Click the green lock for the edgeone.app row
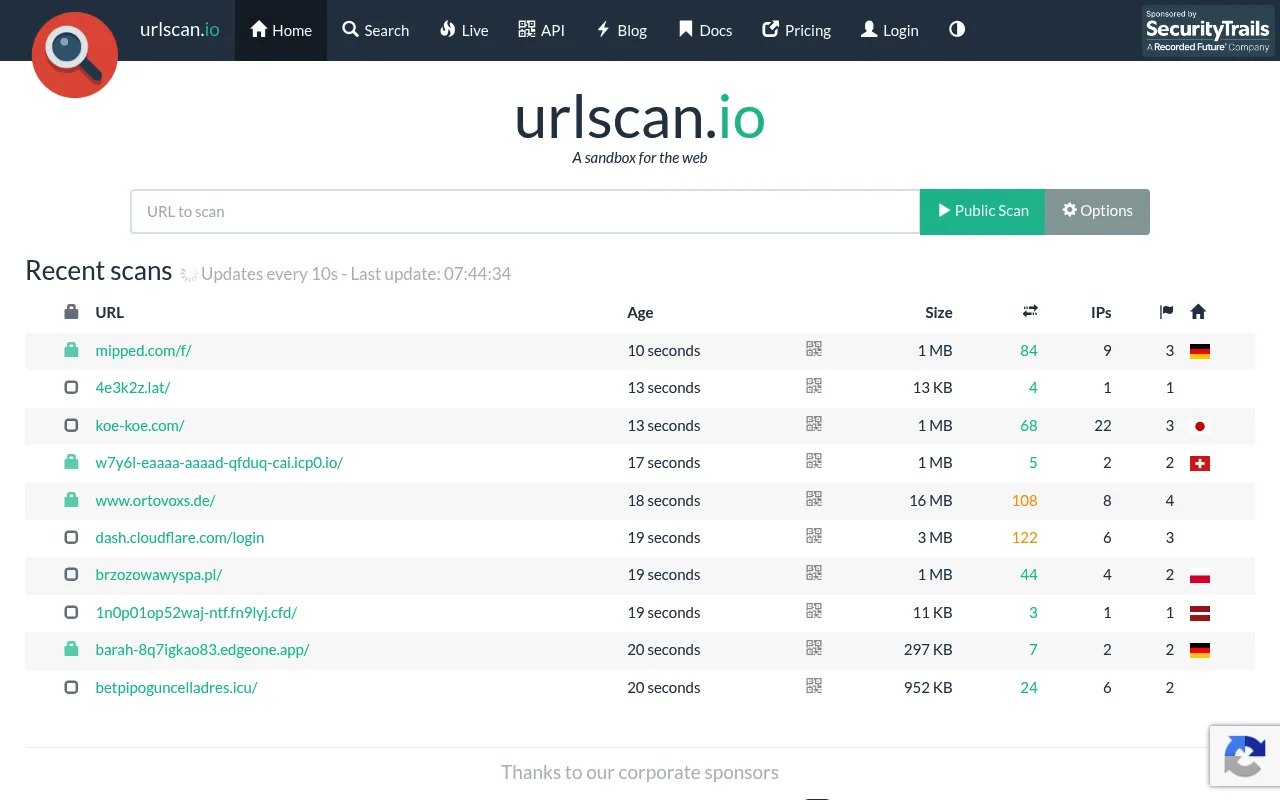 [71, 649]
